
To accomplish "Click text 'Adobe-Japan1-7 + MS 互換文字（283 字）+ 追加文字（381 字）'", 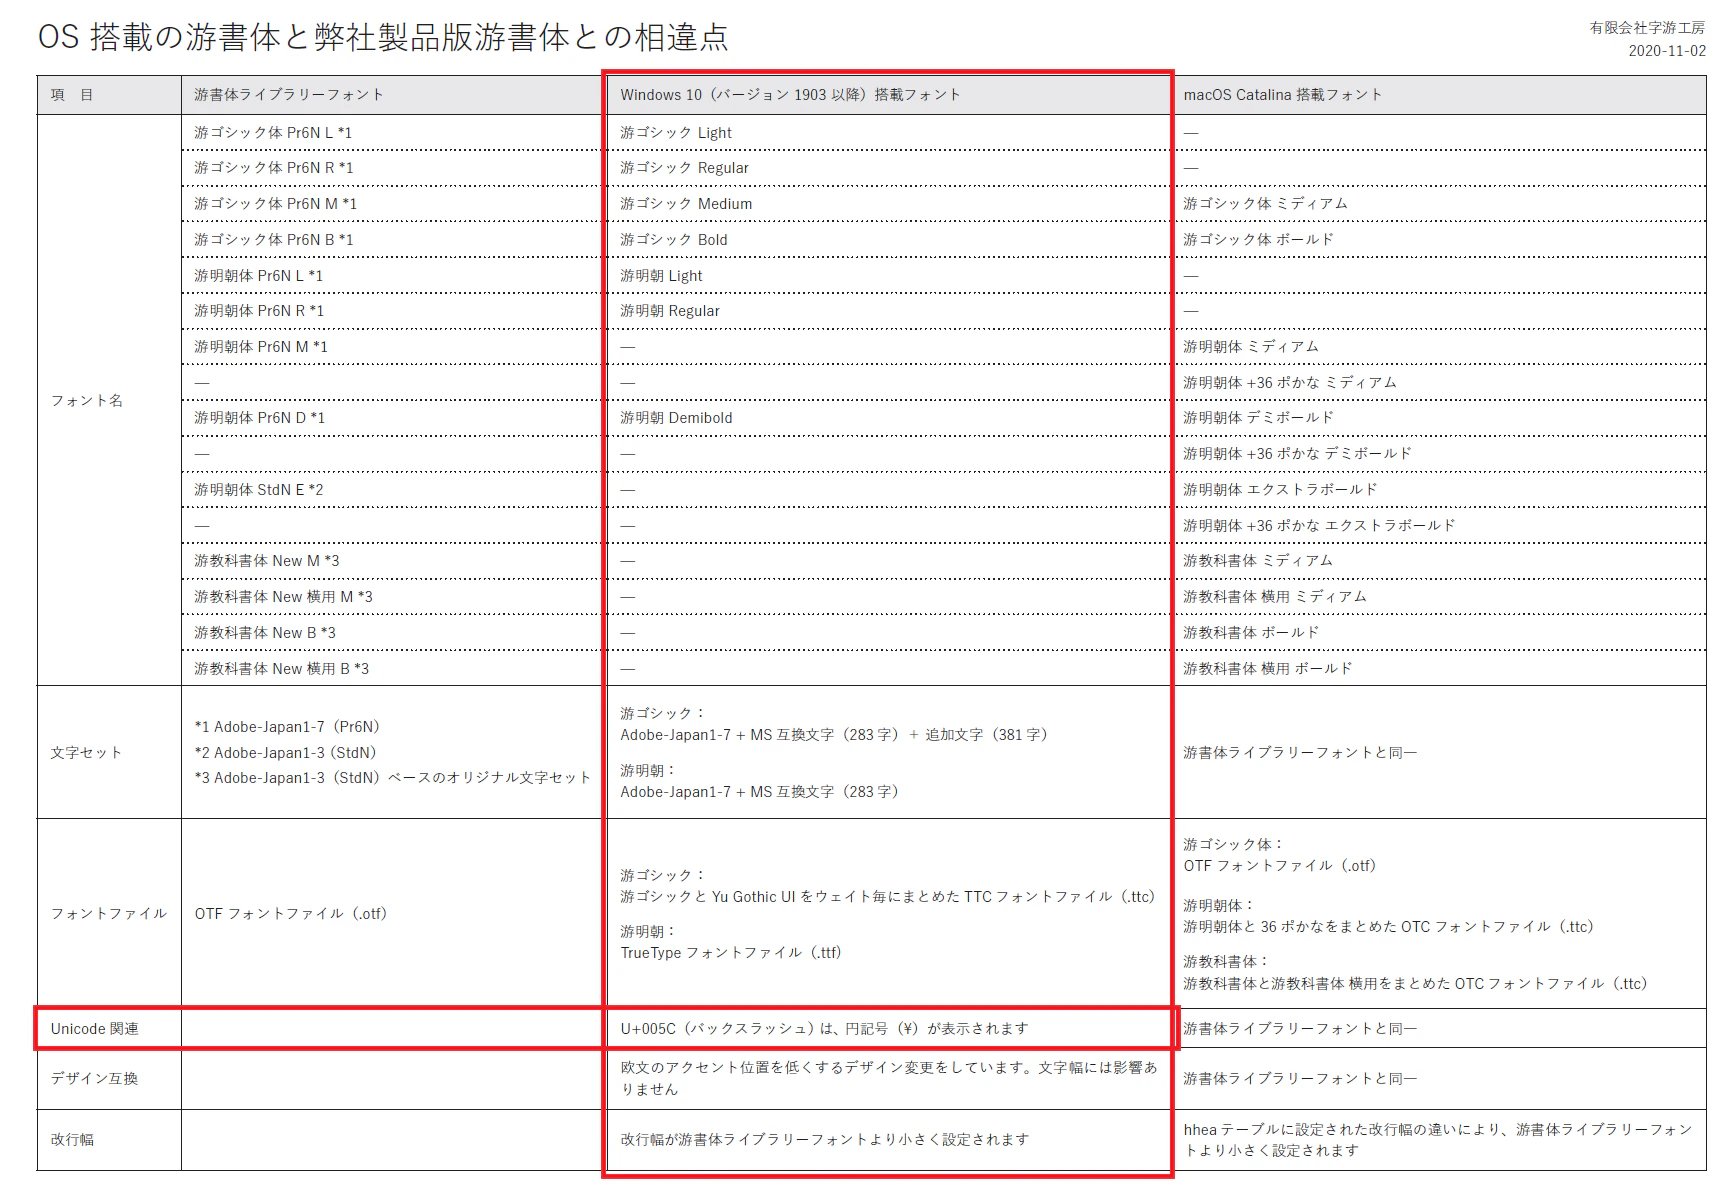I will click(x=834, y=735).
